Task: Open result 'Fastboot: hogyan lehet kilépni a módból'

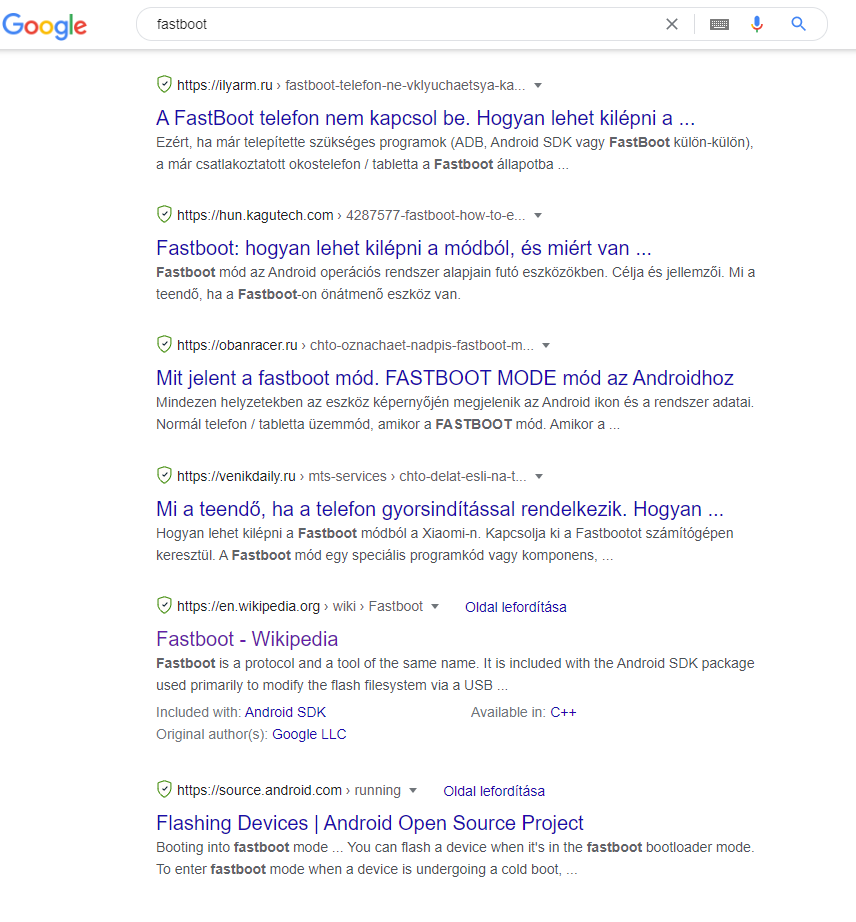Action: 404,248
